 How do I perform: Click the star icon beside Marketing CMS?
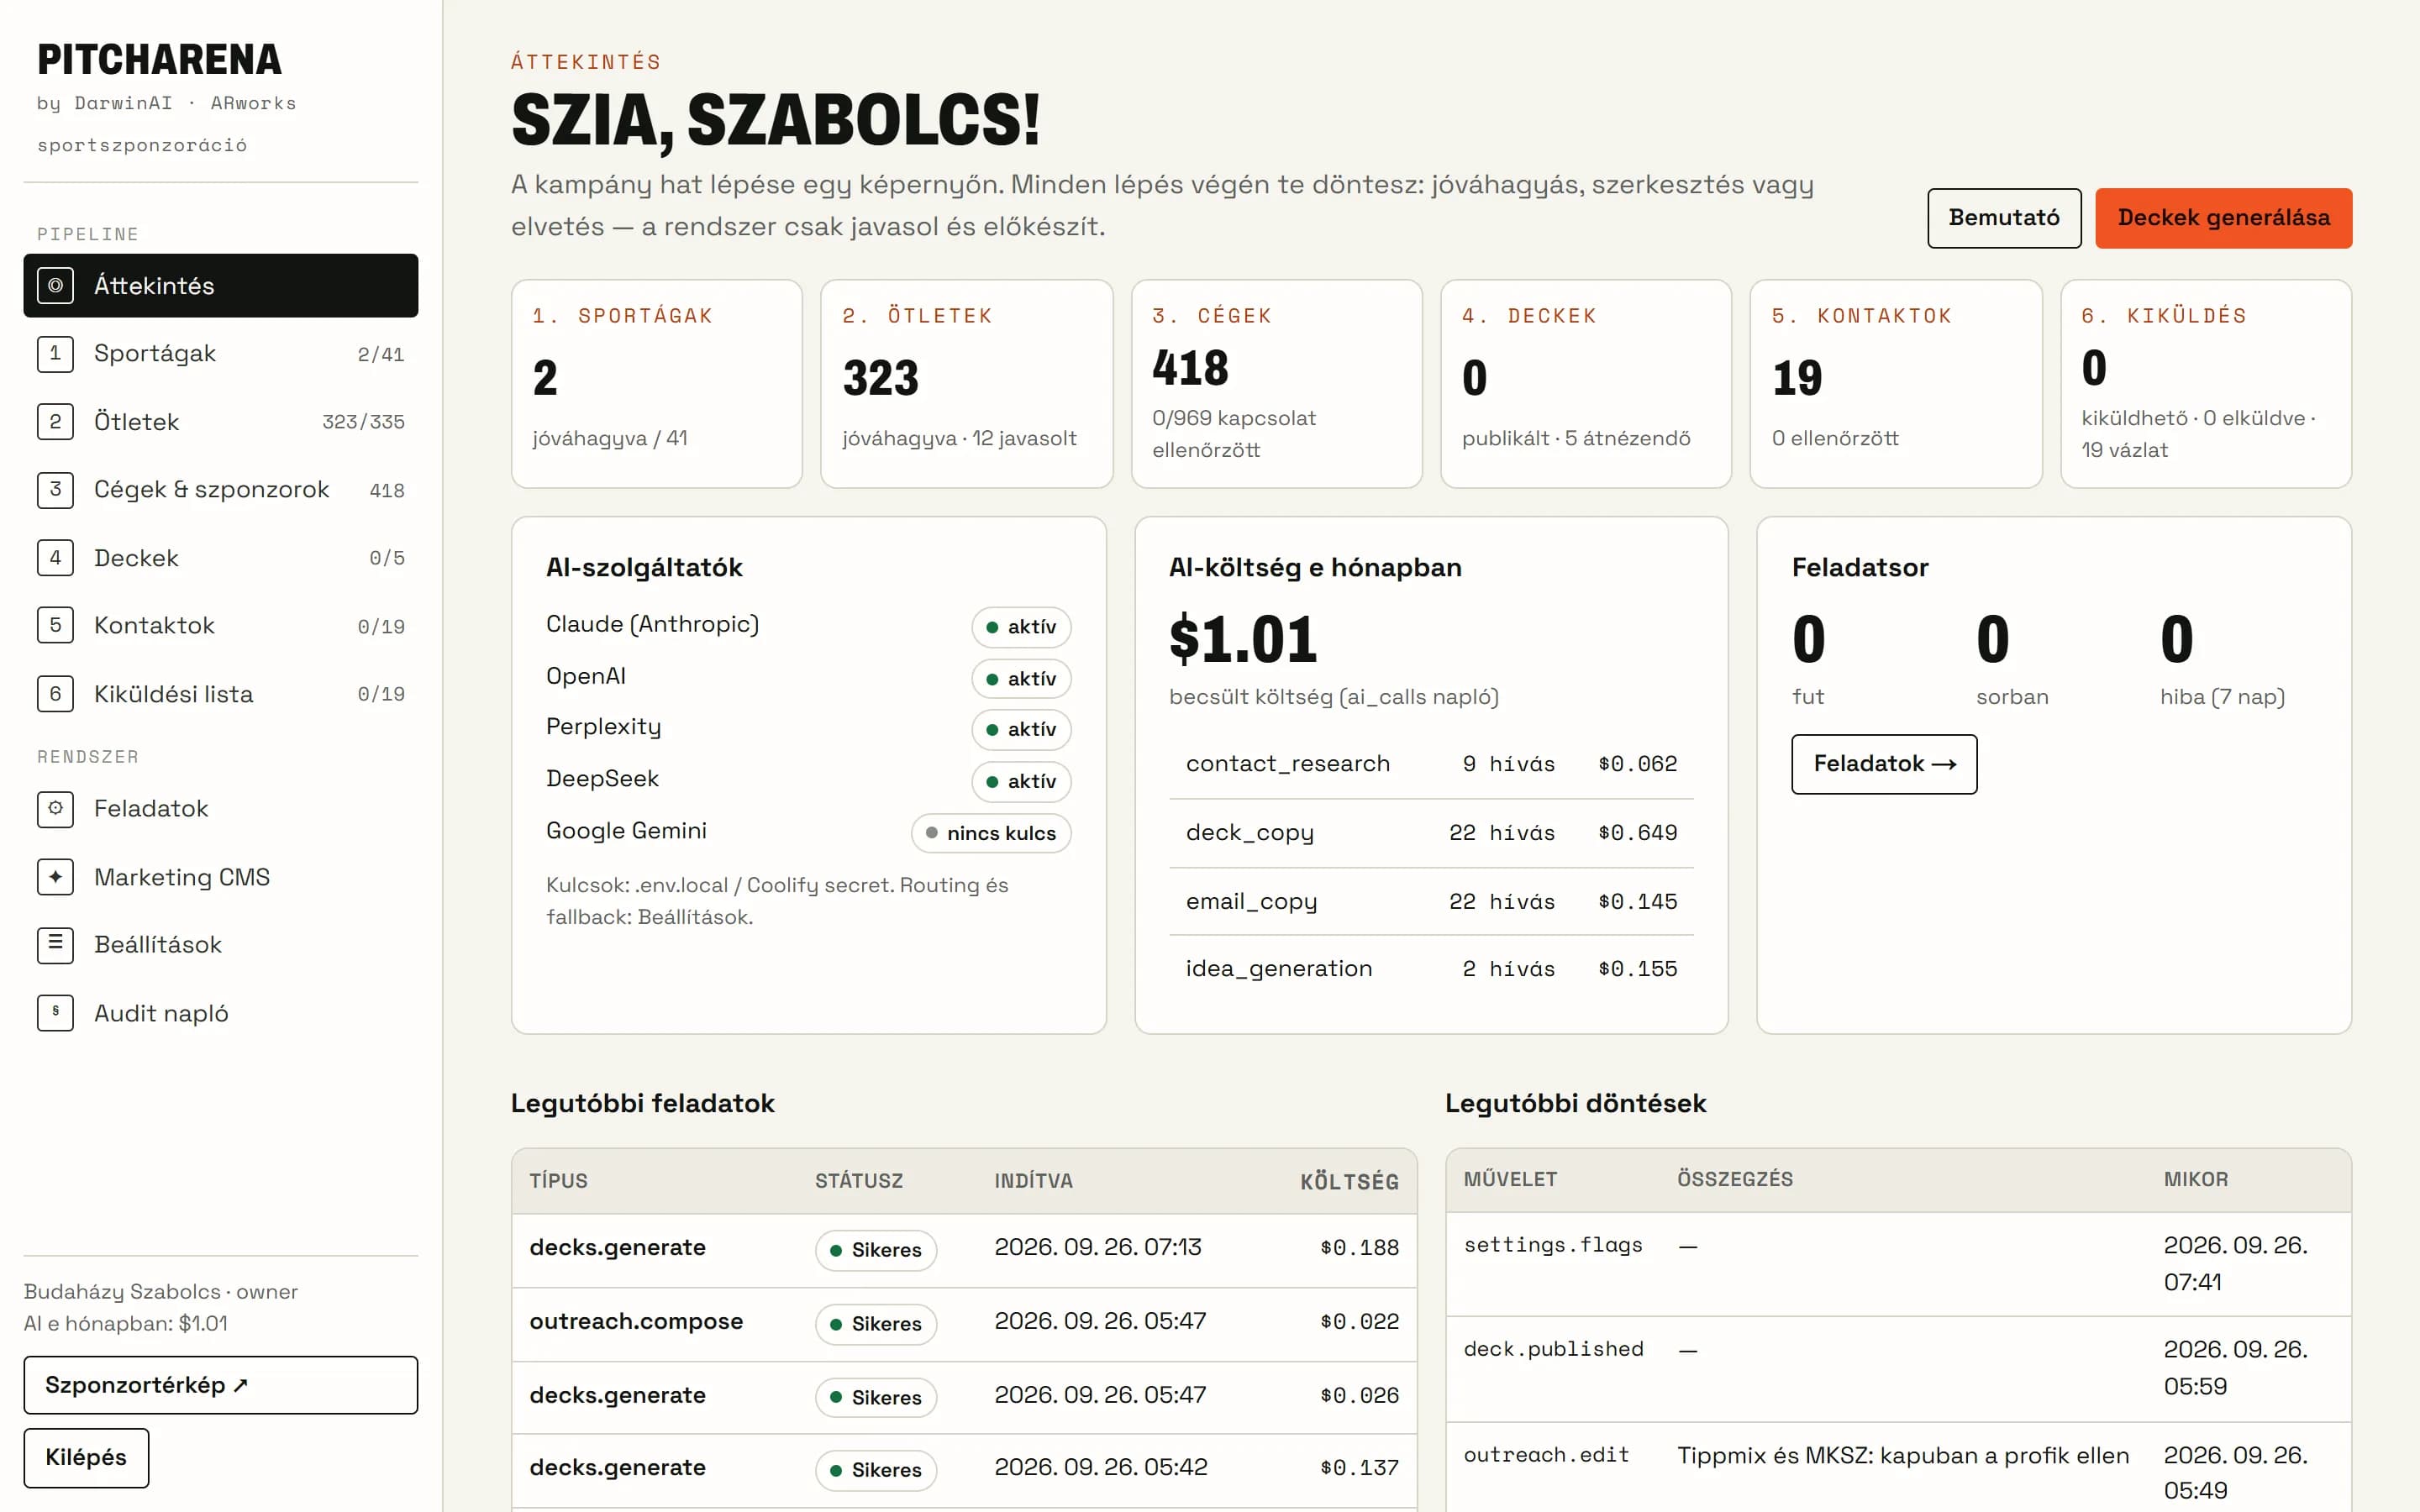[x=55, y=877]
